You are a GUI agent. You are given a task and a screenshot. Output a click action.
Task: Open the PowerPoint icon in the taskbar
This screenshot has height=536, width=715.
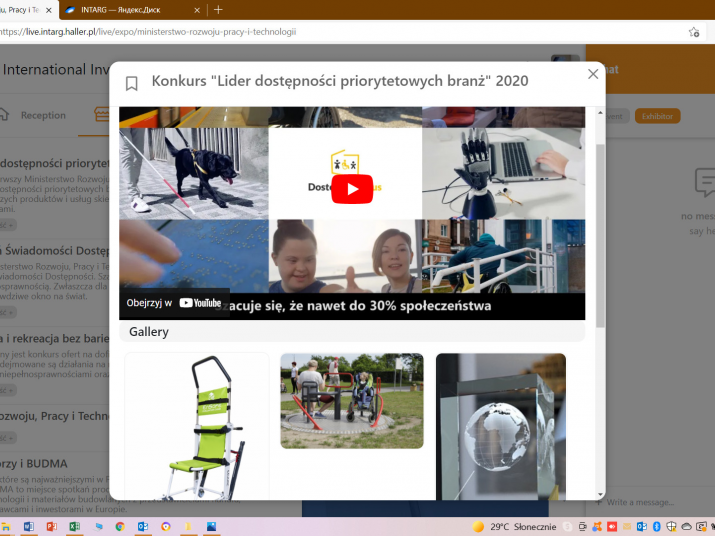coord(51,526)
